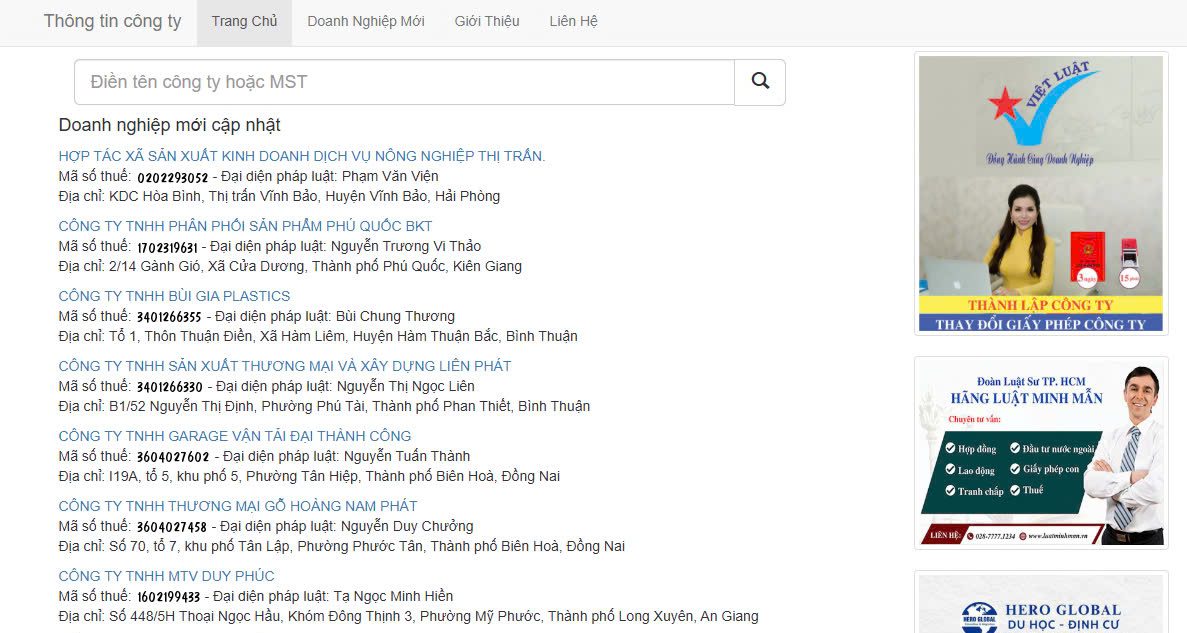This screenshot has width=1187, height=633.
Task: Click the Việt Luật red star logo
Action: coord(1003,103)
